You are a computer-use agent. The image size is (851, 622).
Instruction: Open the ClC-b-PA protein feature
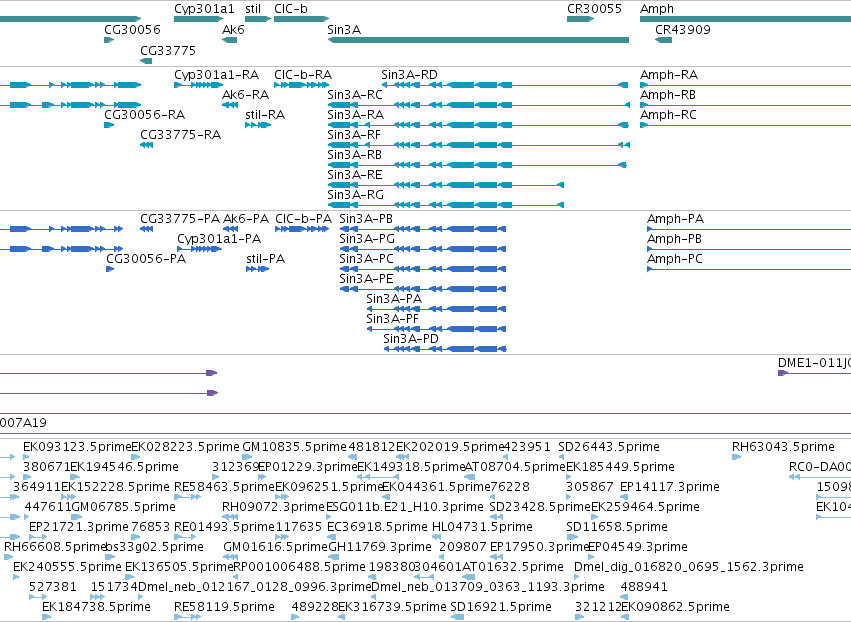pyautogui.click(x=302, y=229)
